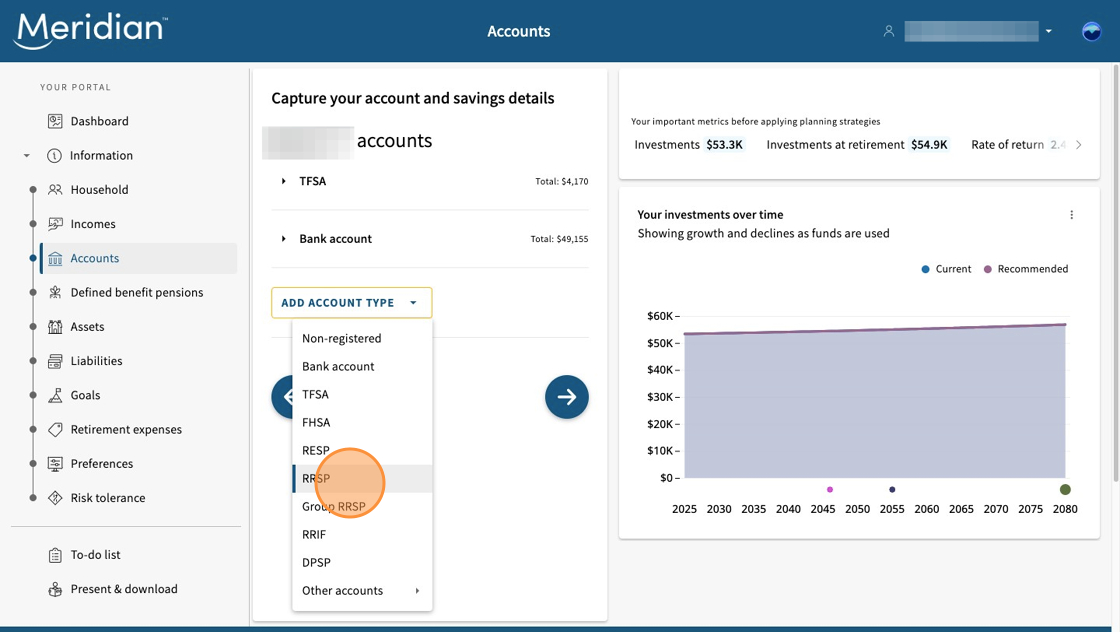
Task: Click the green timeline marker at 2080
Action: click(1065, 490)
